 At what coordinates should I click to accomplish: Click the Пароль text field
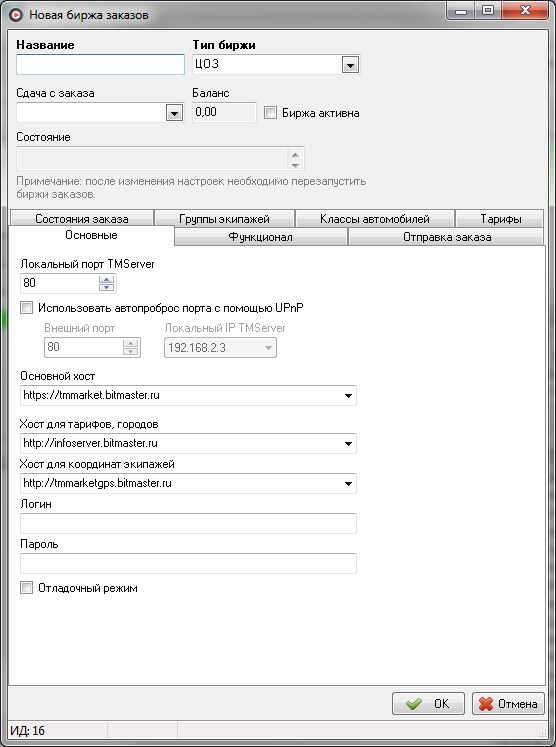coord(188,564)
